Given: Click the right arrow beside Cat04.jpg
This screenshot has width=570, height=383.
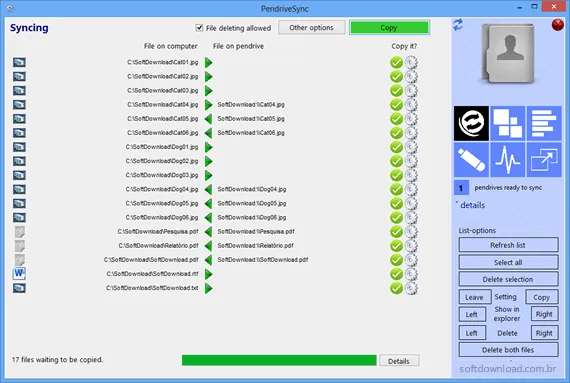Looking at the screenshot, I should [x=208, y=105].
